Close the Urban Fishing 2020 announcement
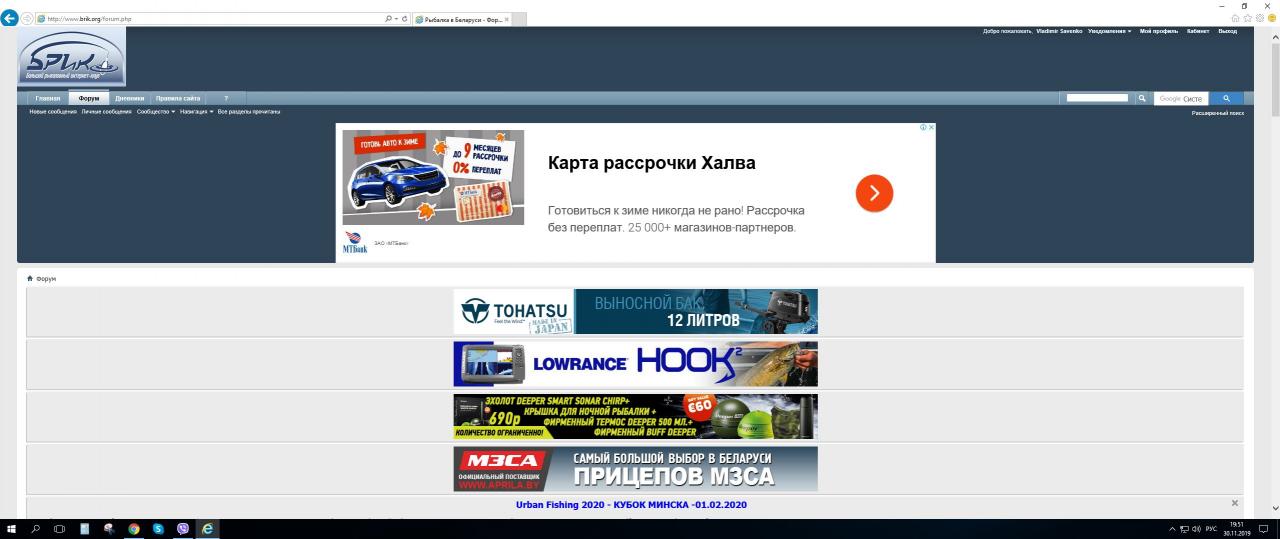Viewport: 1280px width, 539px height. (1234, 503)
